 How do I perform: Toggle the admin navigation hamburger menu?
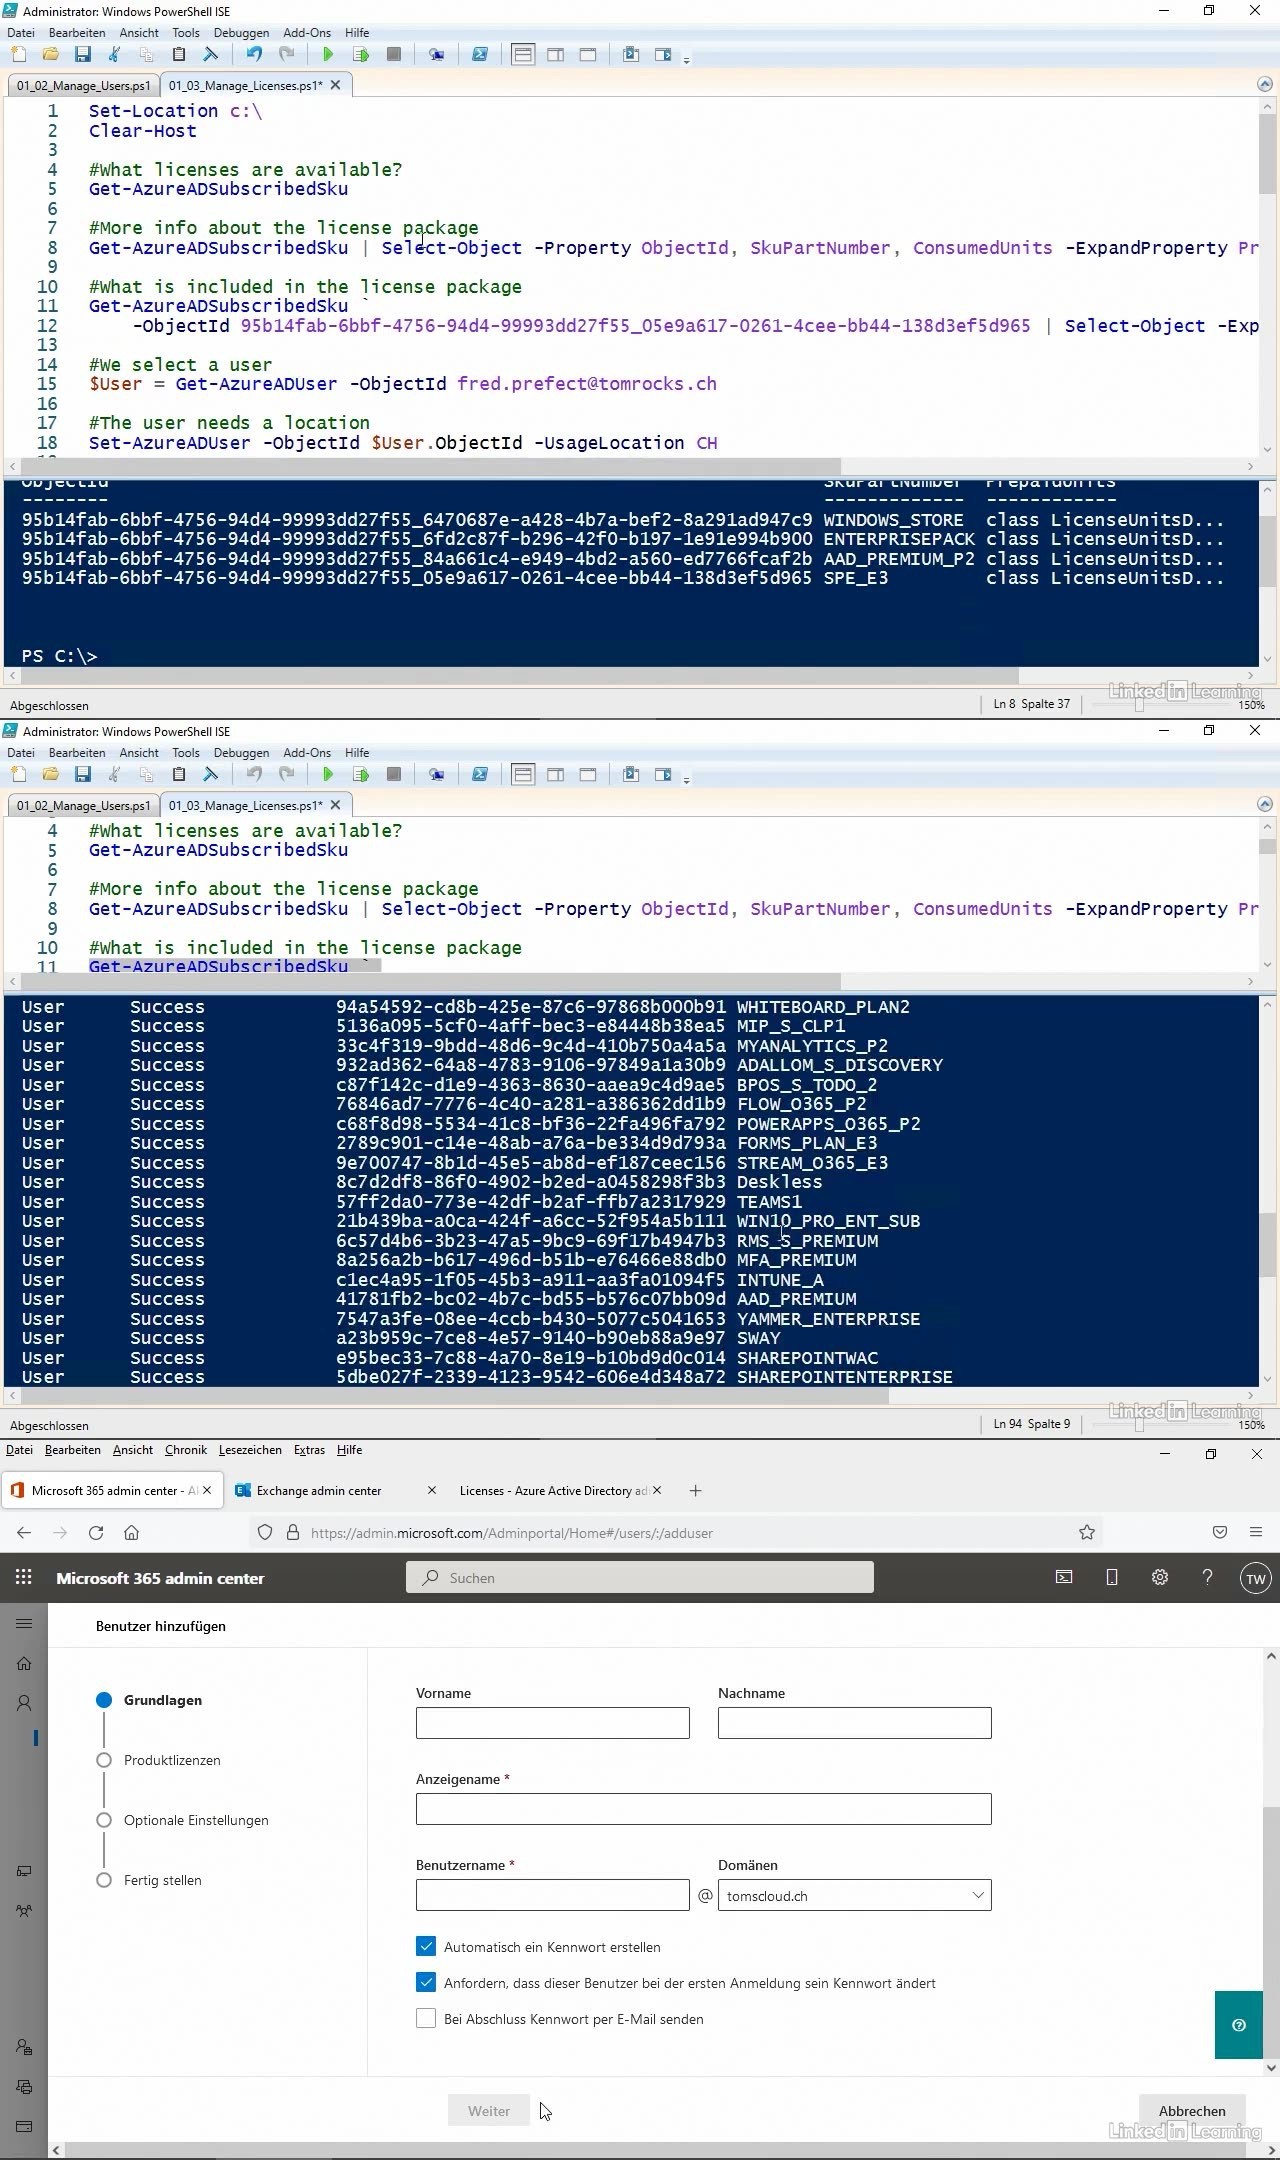(x=24, y=1623)
